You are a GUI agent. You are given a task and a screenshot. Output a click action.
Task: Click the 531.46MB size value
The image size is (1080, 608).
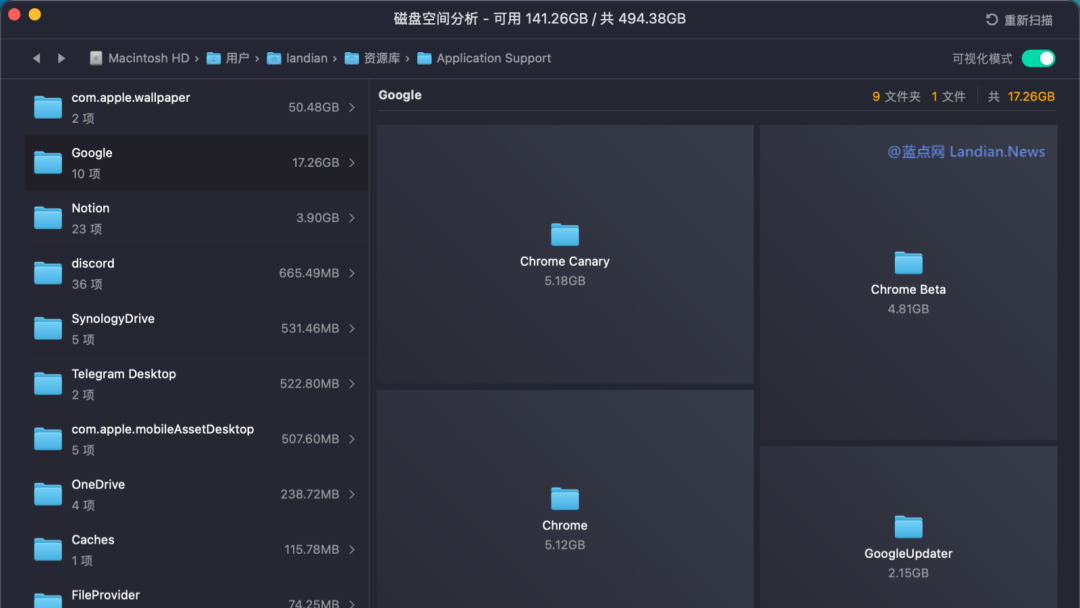click(310, 328)
